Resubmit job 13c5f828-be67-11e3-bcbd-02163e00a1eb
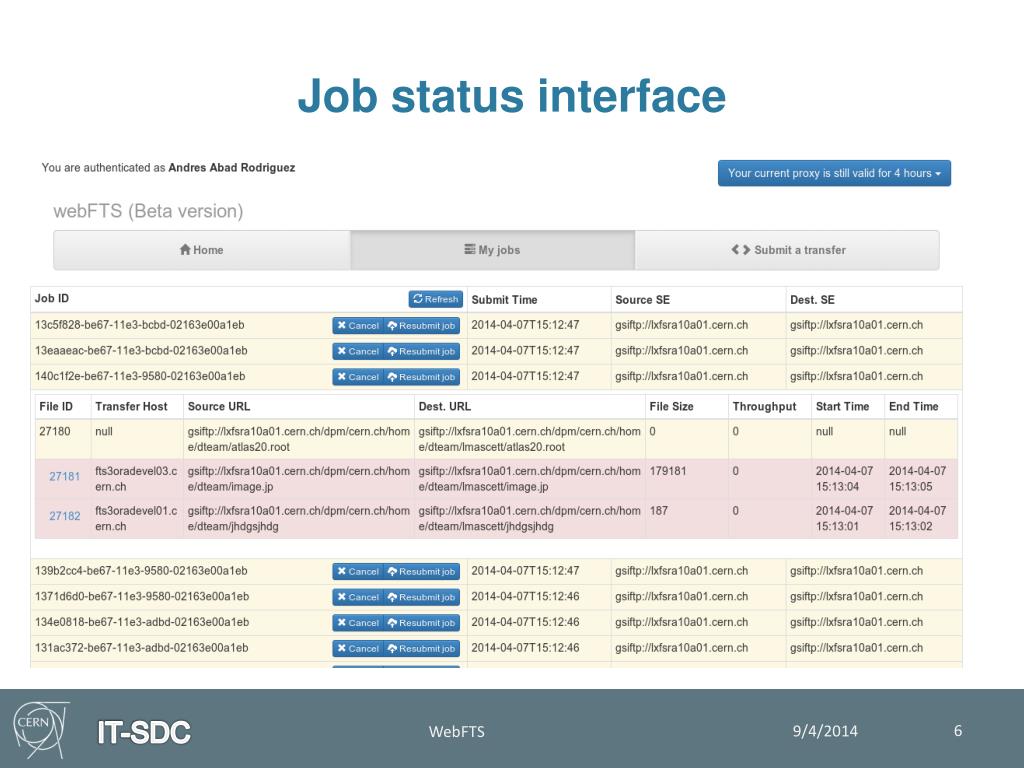 [x=421, y=325]
